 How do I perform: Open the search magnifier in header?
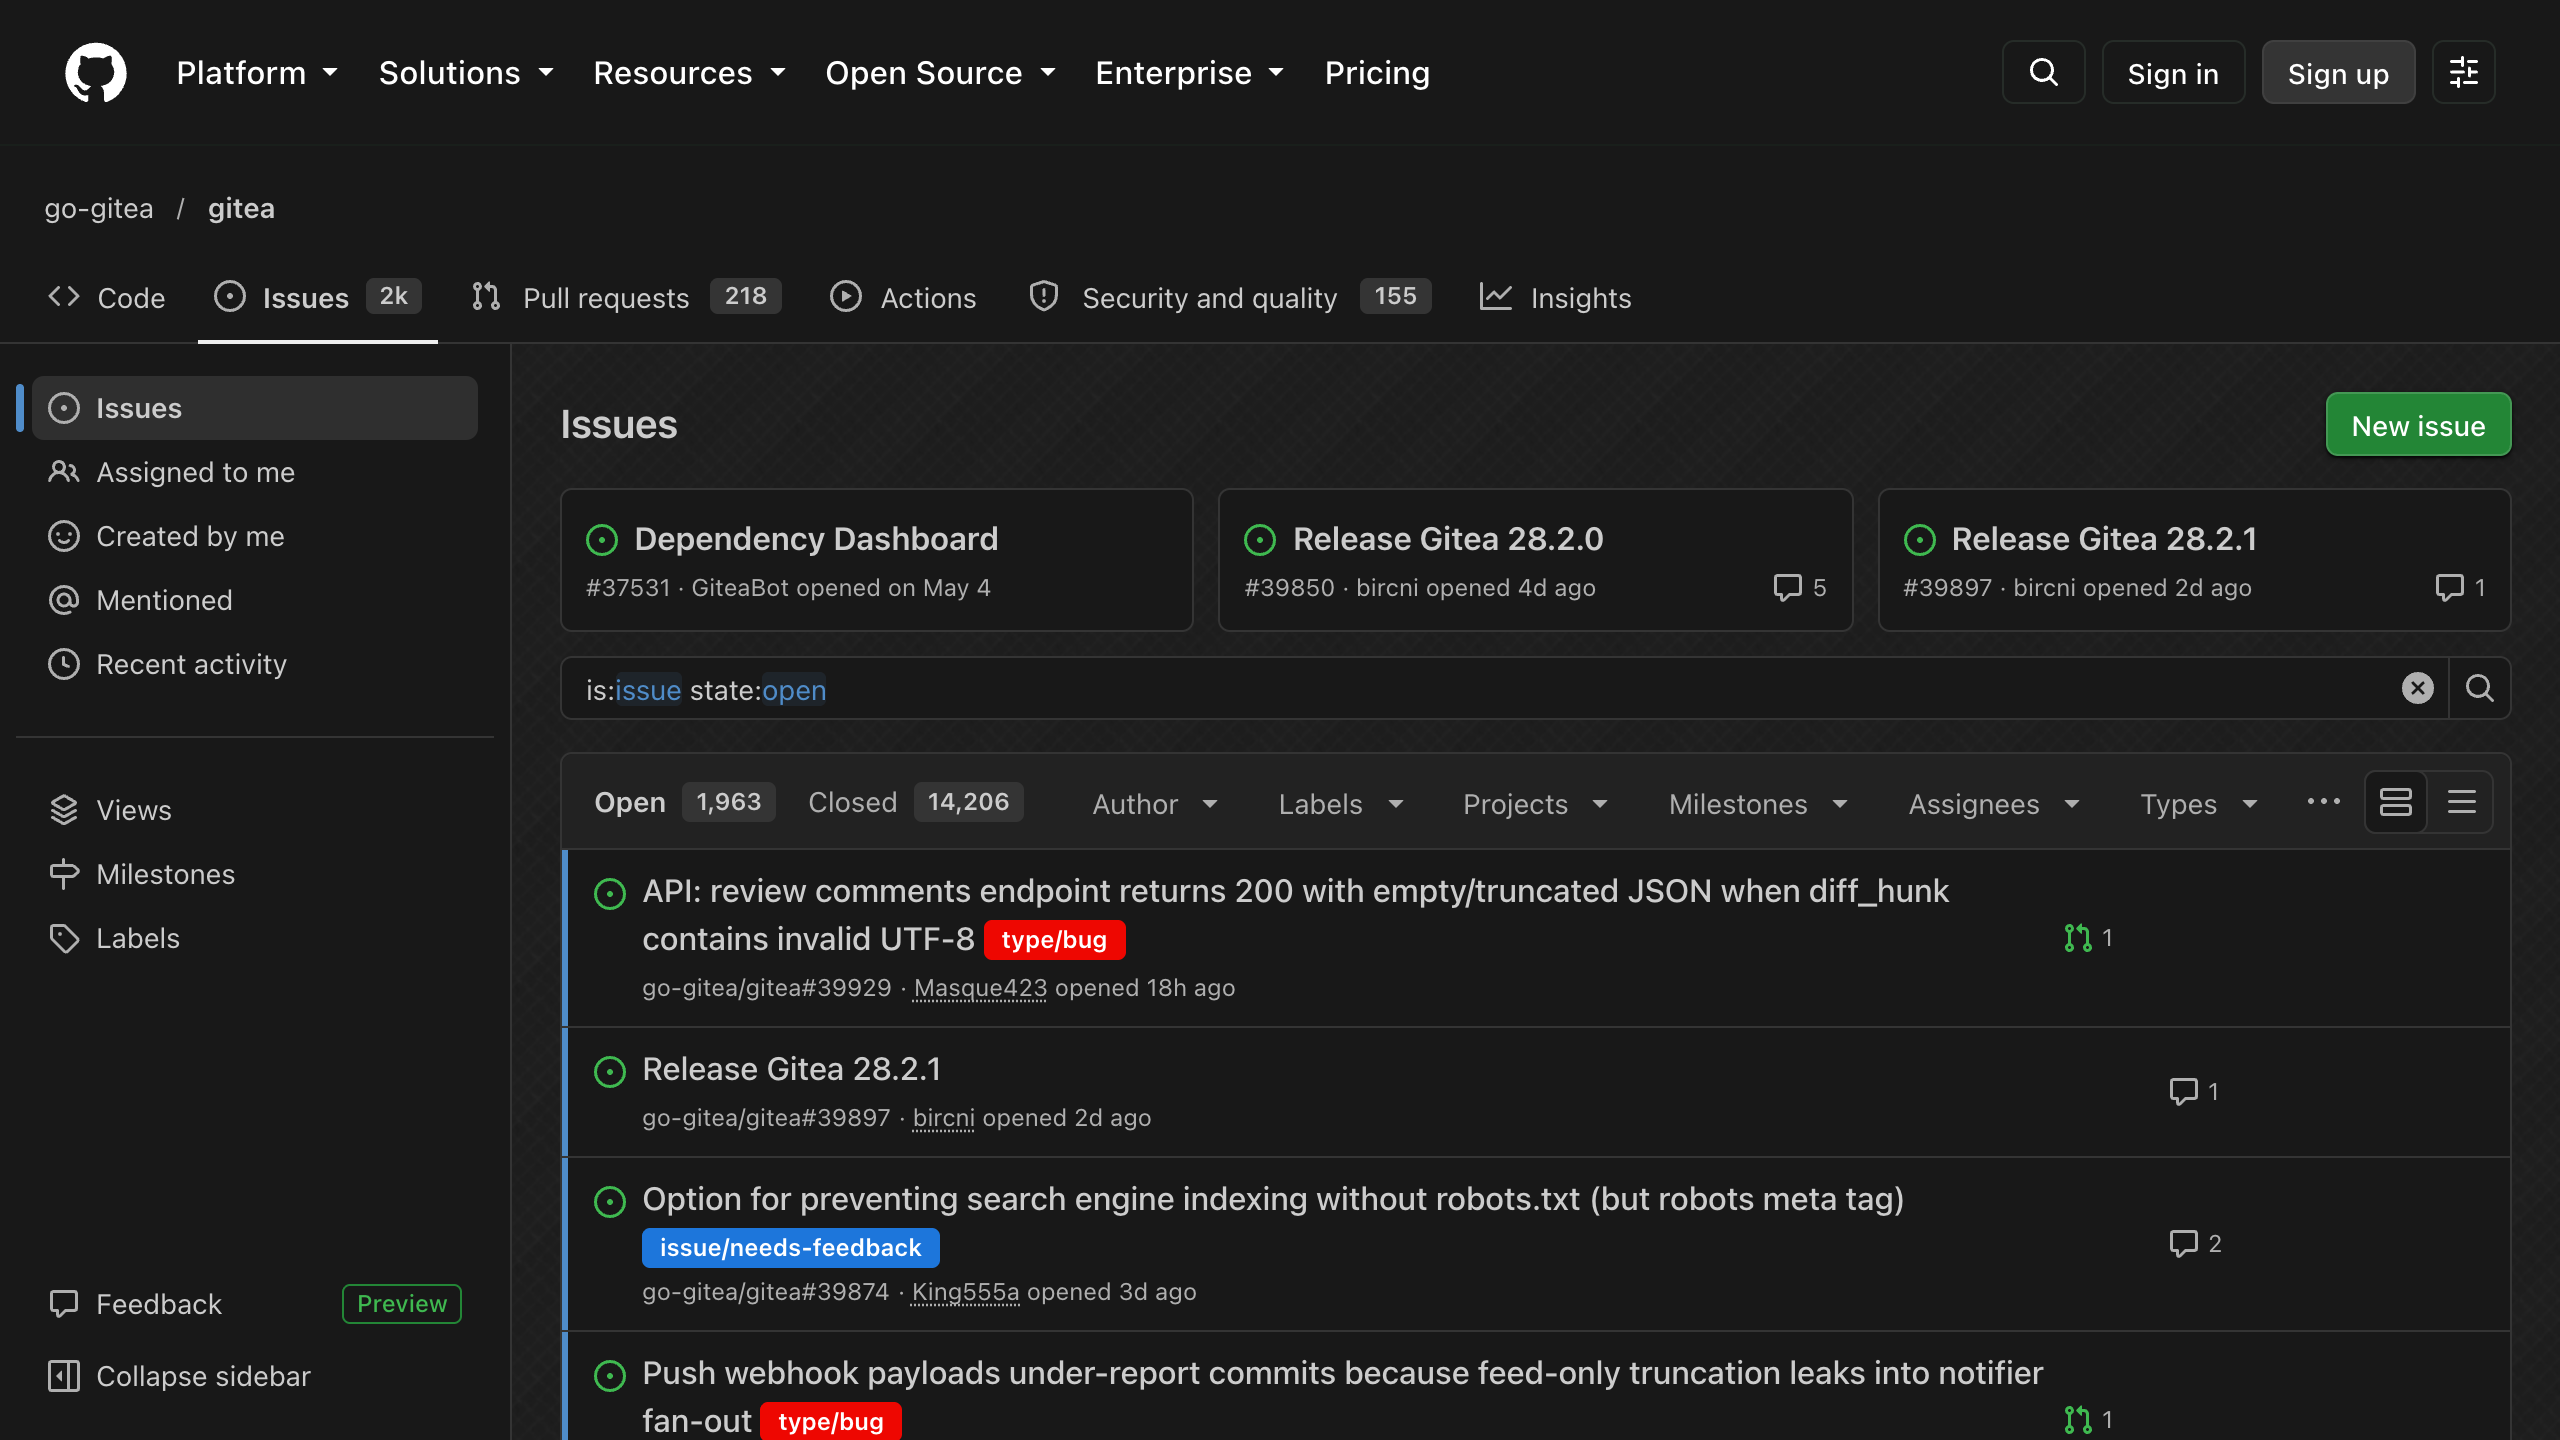tap(2043, 72)
